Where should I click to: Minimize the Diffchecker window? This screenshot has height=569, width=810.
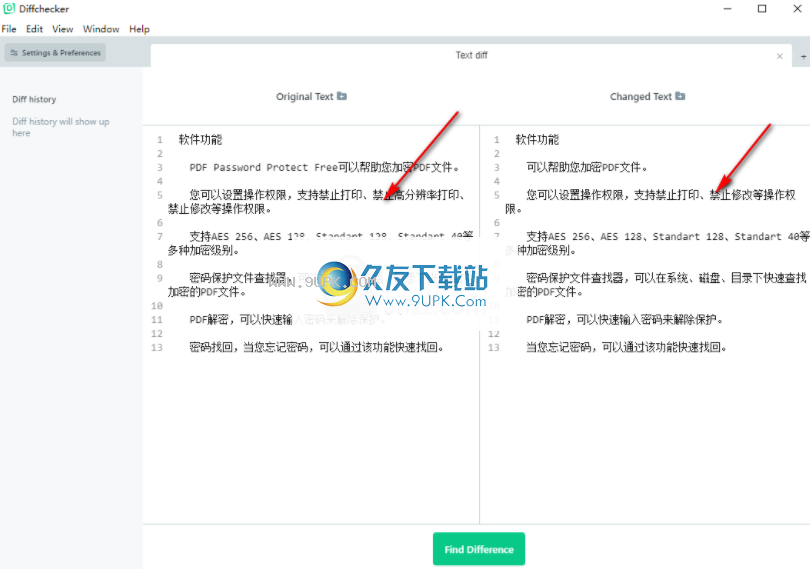(x=727, y=9)
